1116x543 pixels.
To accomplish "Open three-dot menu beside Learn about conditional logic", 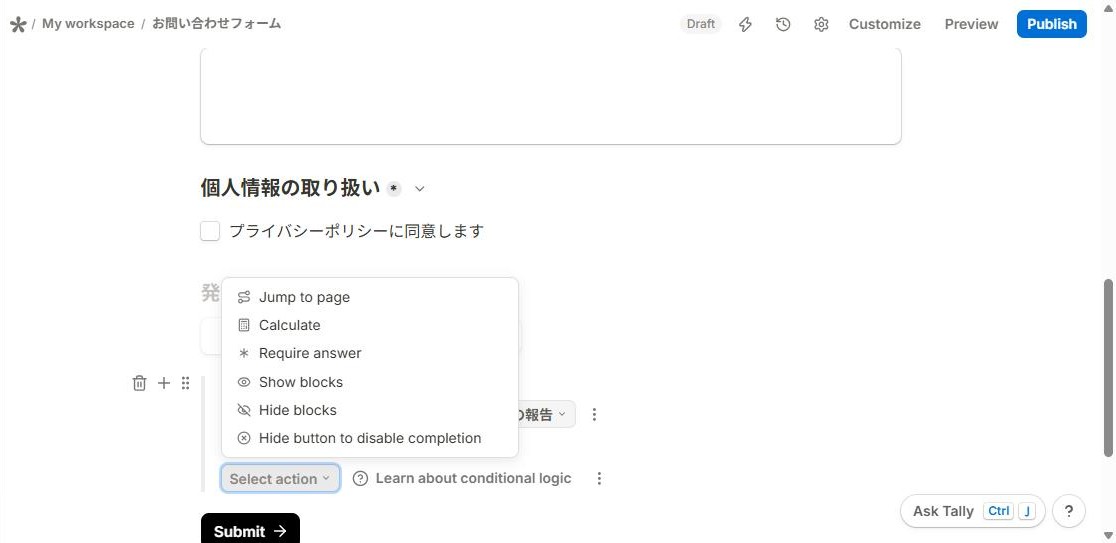I will 599,478.
